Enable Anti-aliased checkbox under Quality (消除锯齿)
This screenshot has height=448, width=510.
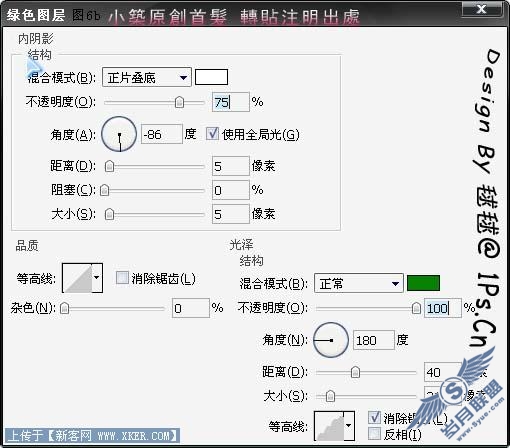coord(122,278)
